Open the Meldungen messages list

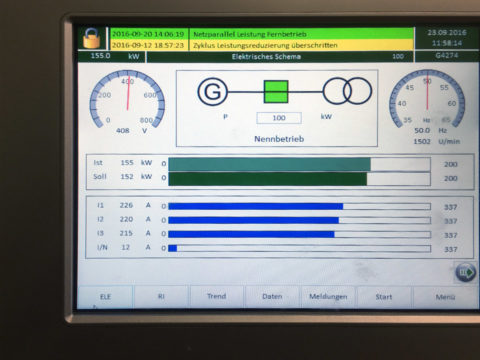(x=328, y=296)
